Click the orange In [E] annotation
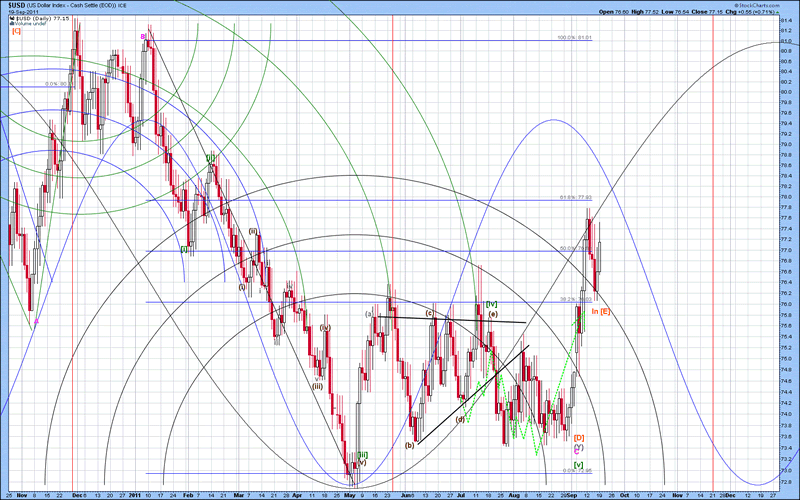800x500 pixels. [600, 312]
